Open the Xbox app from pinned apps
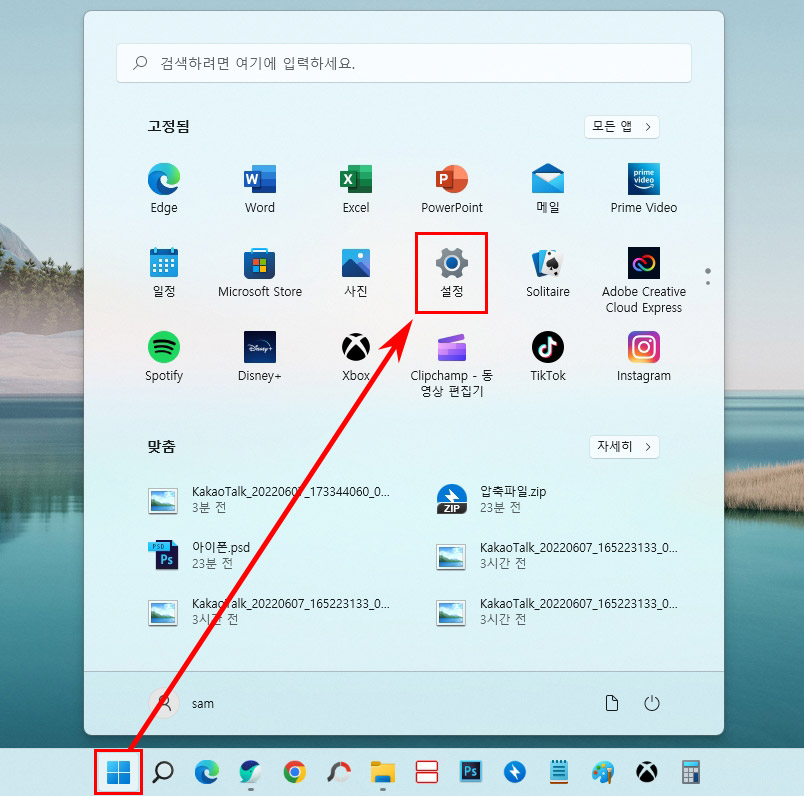 355,352
